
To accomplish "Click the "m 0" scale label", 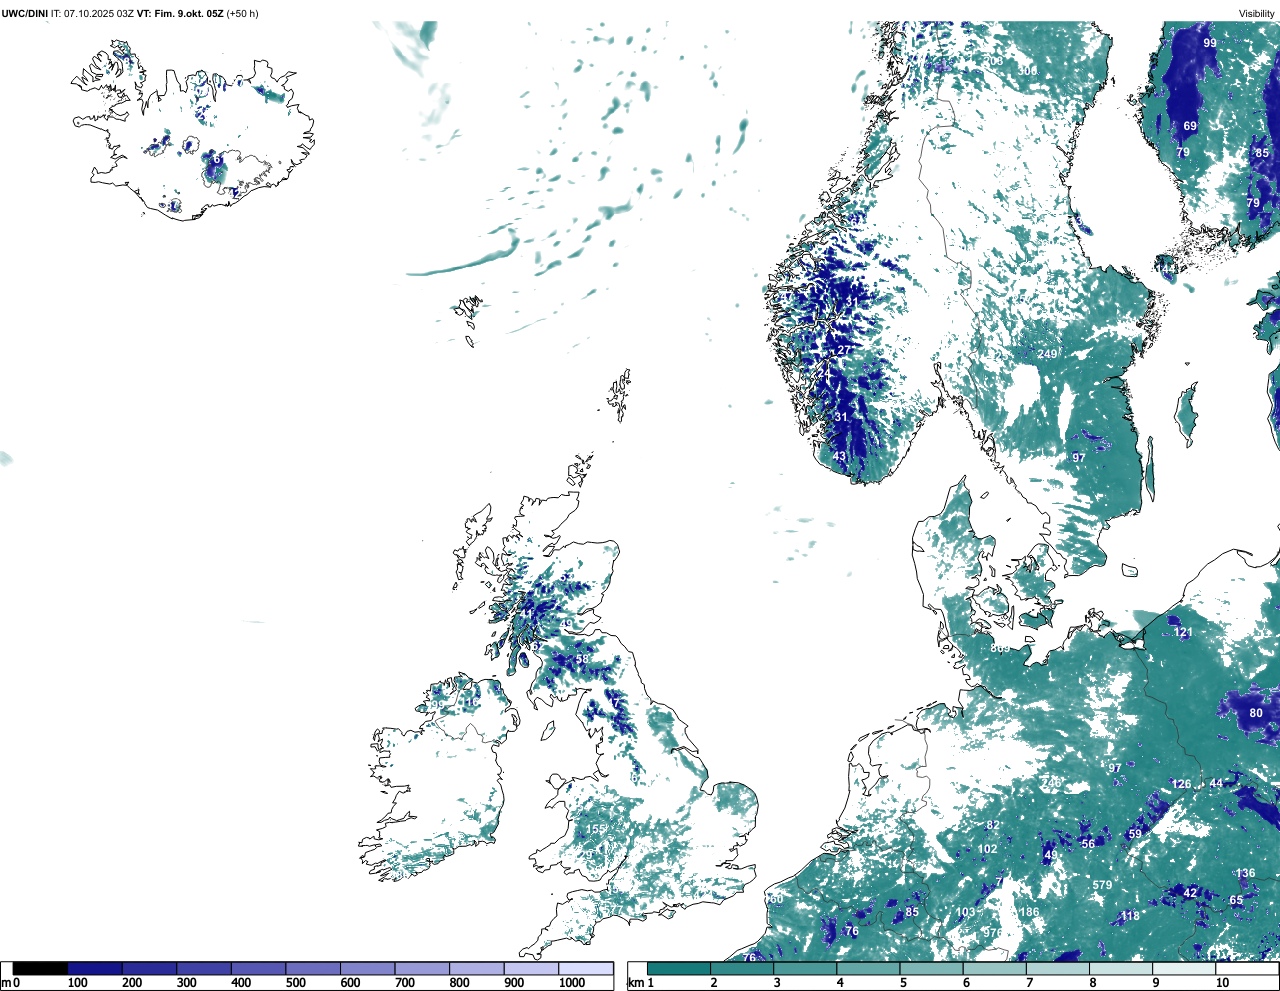I will 11,983.
